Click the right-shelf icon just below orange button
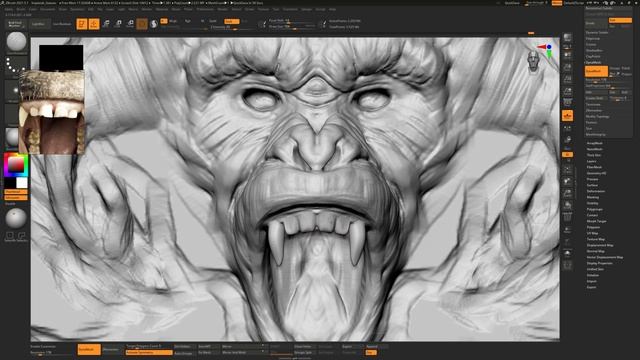Image resolution: width=640 pixels, height=360 pixels. click(567, 129)
